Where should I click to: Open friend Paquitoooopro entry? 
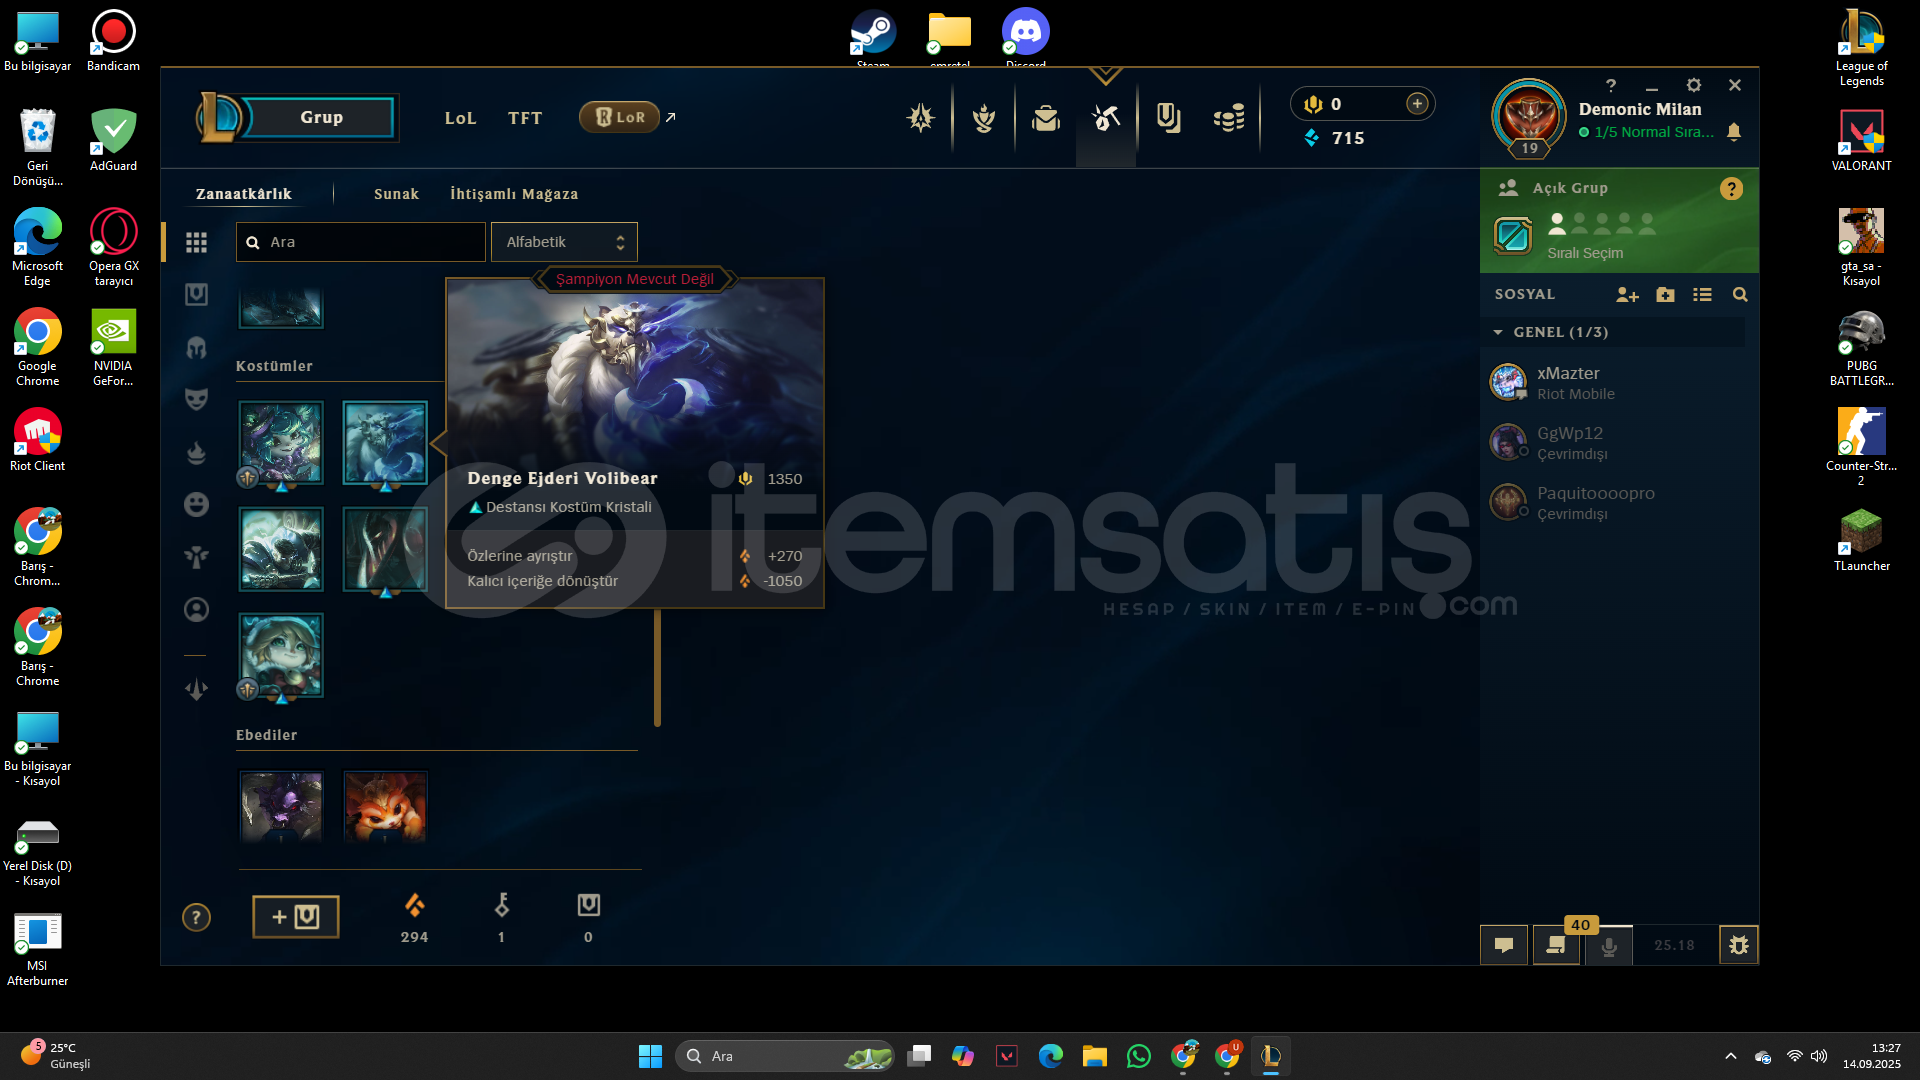[x=1615, y=503]
